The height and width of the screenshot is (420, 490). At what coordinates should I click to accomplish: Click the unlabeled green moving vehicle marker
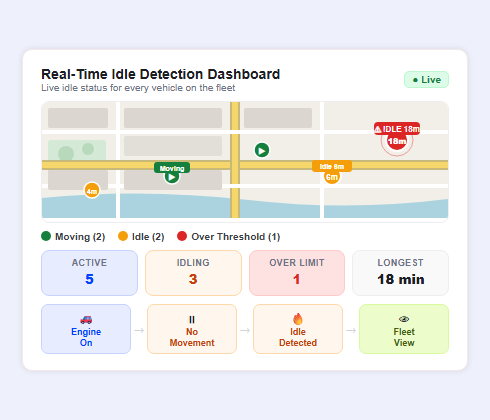click(262, 151)
